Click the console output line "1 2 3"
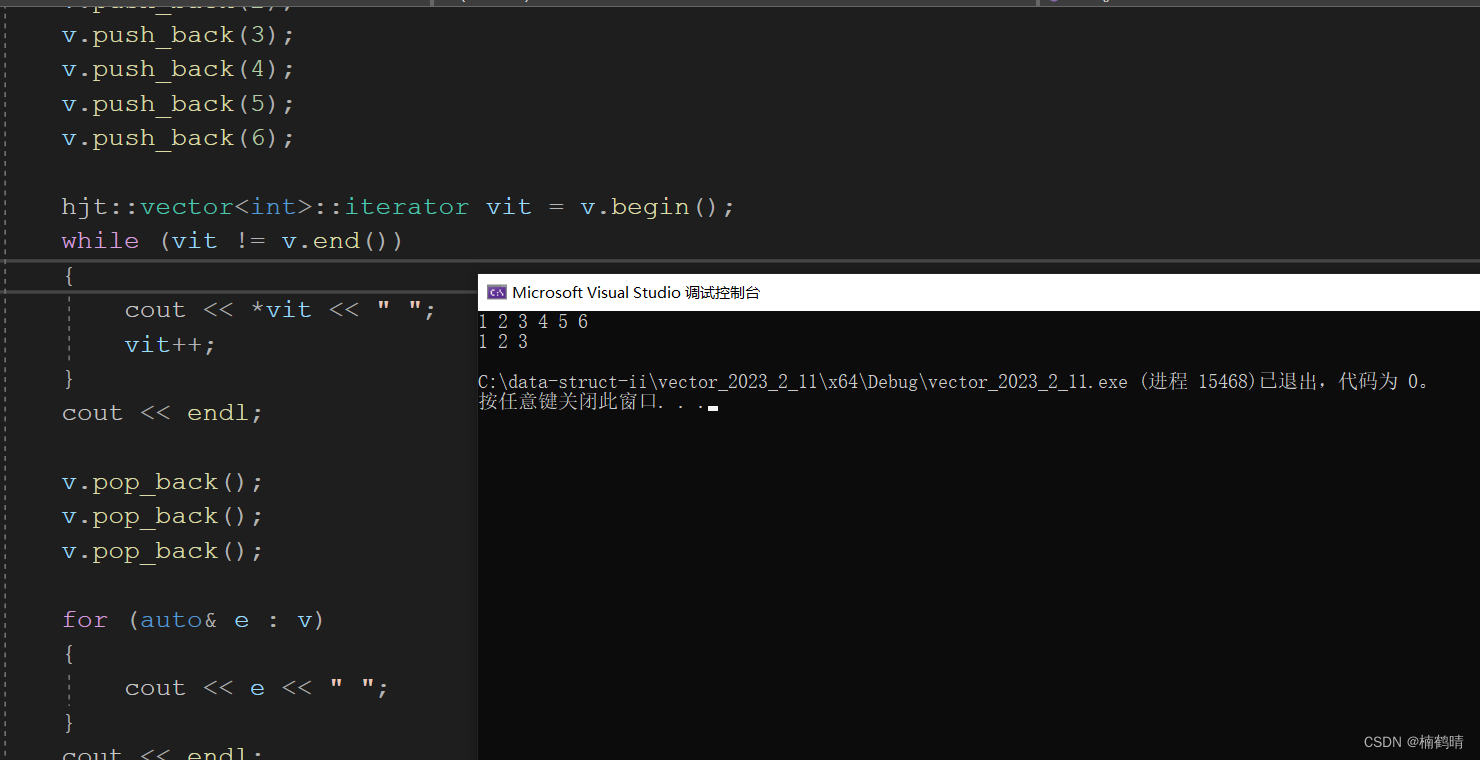Viewport: 1480px width, 760px height. tap(503, 342)
